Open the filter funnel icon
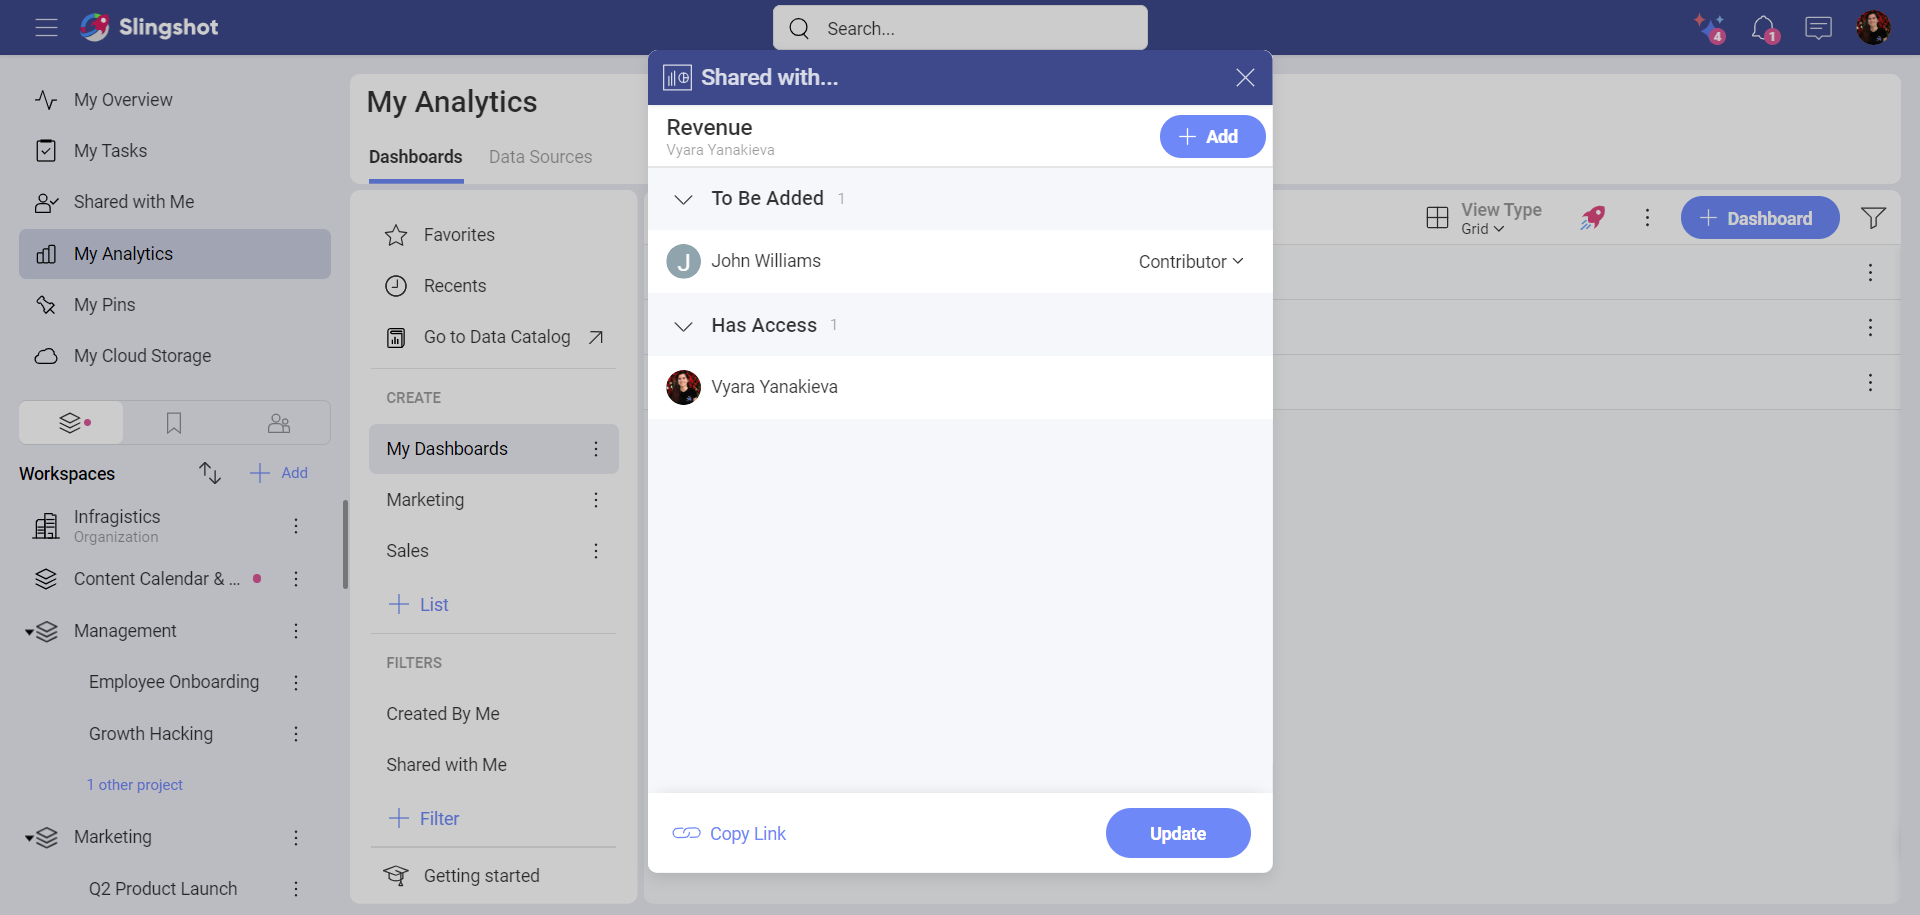The image size is (1920, 915). click(x=1873, y=218)
